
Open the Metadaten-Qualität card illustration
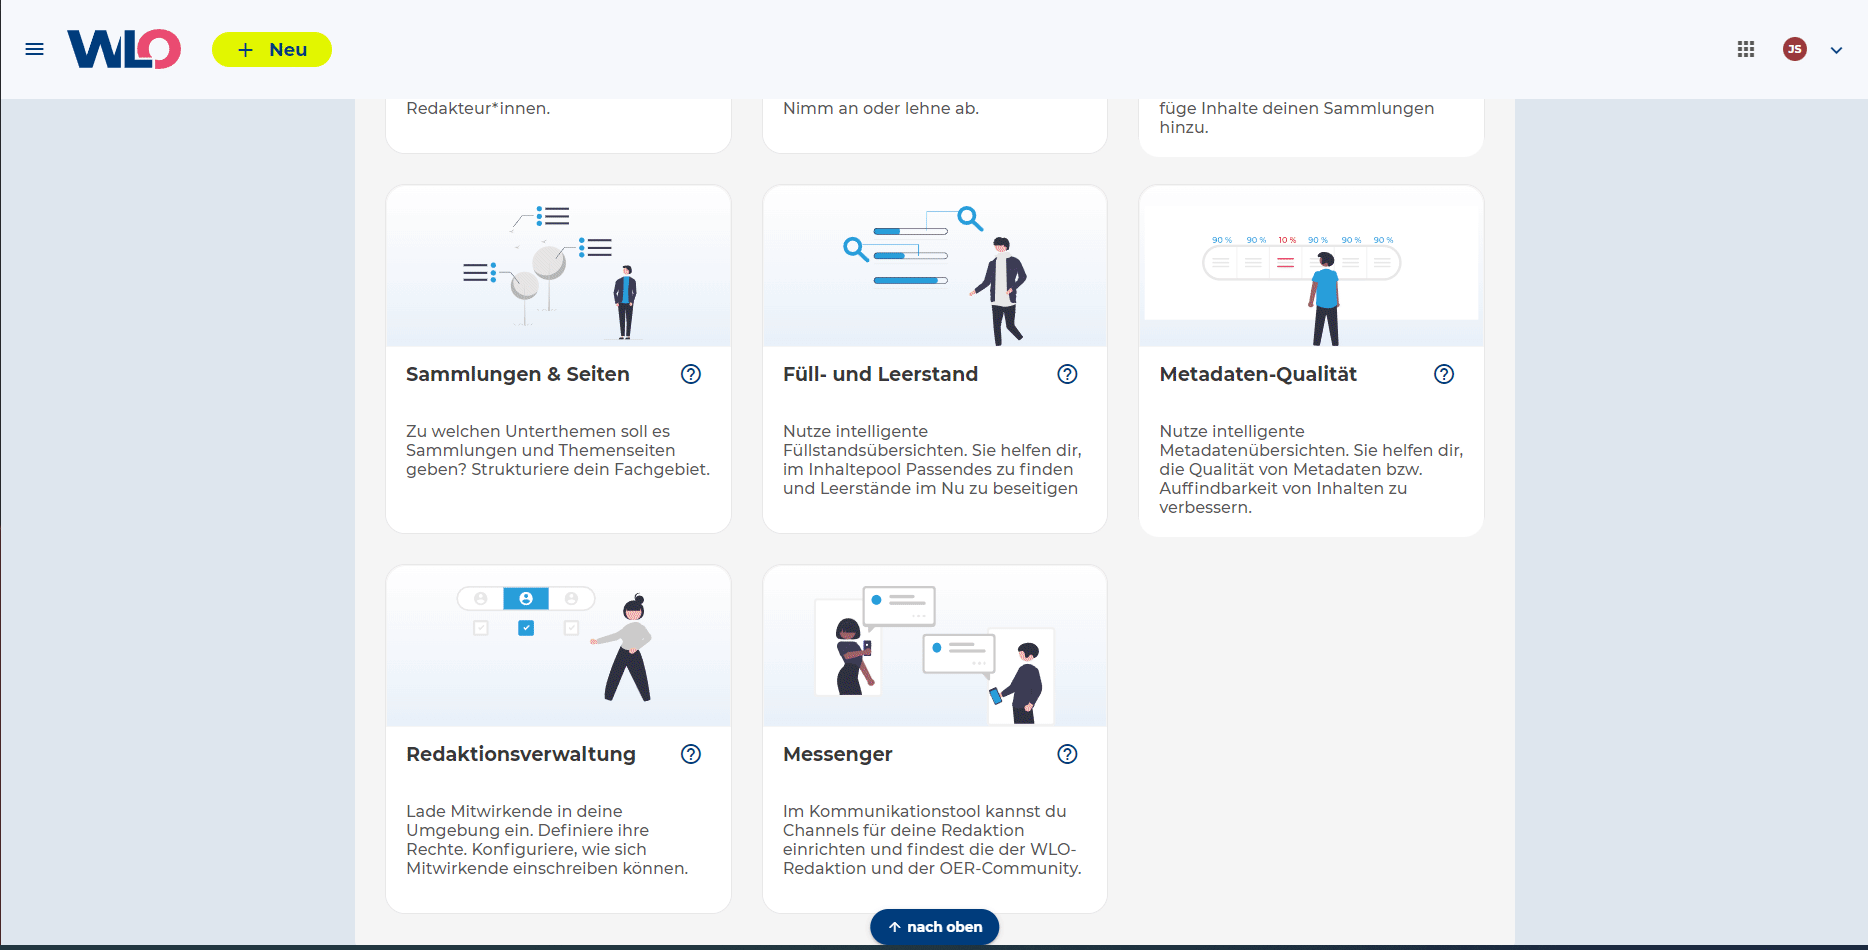pyautogui.click(x=1311, y=268)
